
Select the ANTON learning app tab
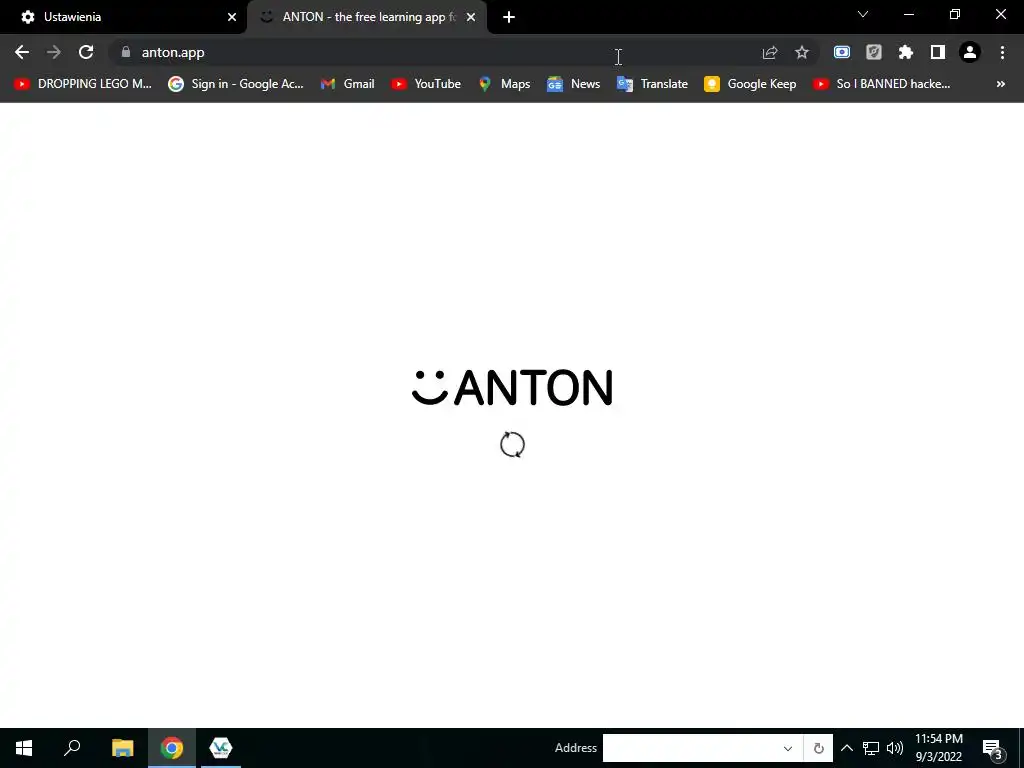366,17
